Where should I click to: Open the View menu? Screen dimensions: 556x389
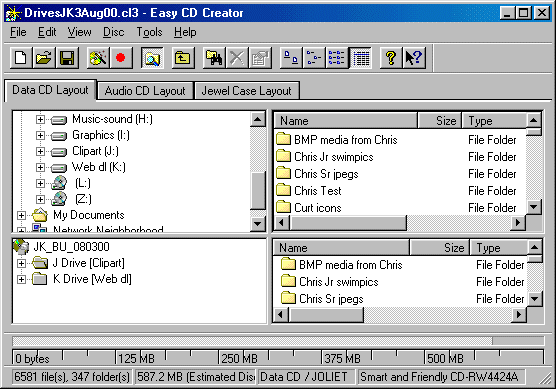point(79,32)
